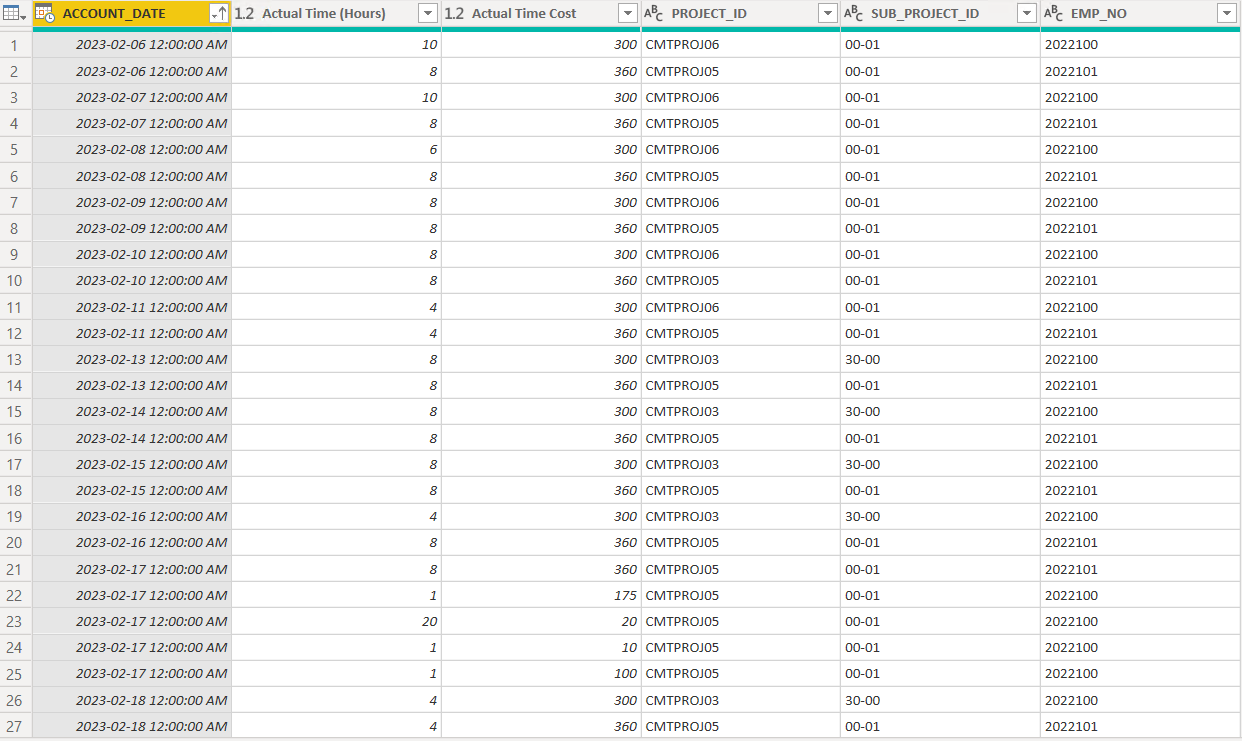
Task: Select the EMP_NO column header
Action: click(x=1141, y=14)
